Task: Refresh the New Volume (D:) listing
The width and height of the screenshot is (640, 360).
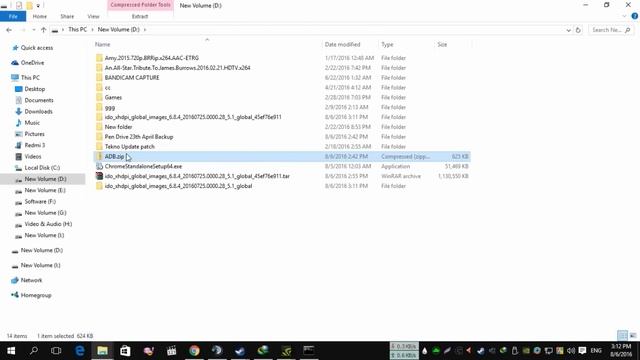Action: click(x=578, y=30)
